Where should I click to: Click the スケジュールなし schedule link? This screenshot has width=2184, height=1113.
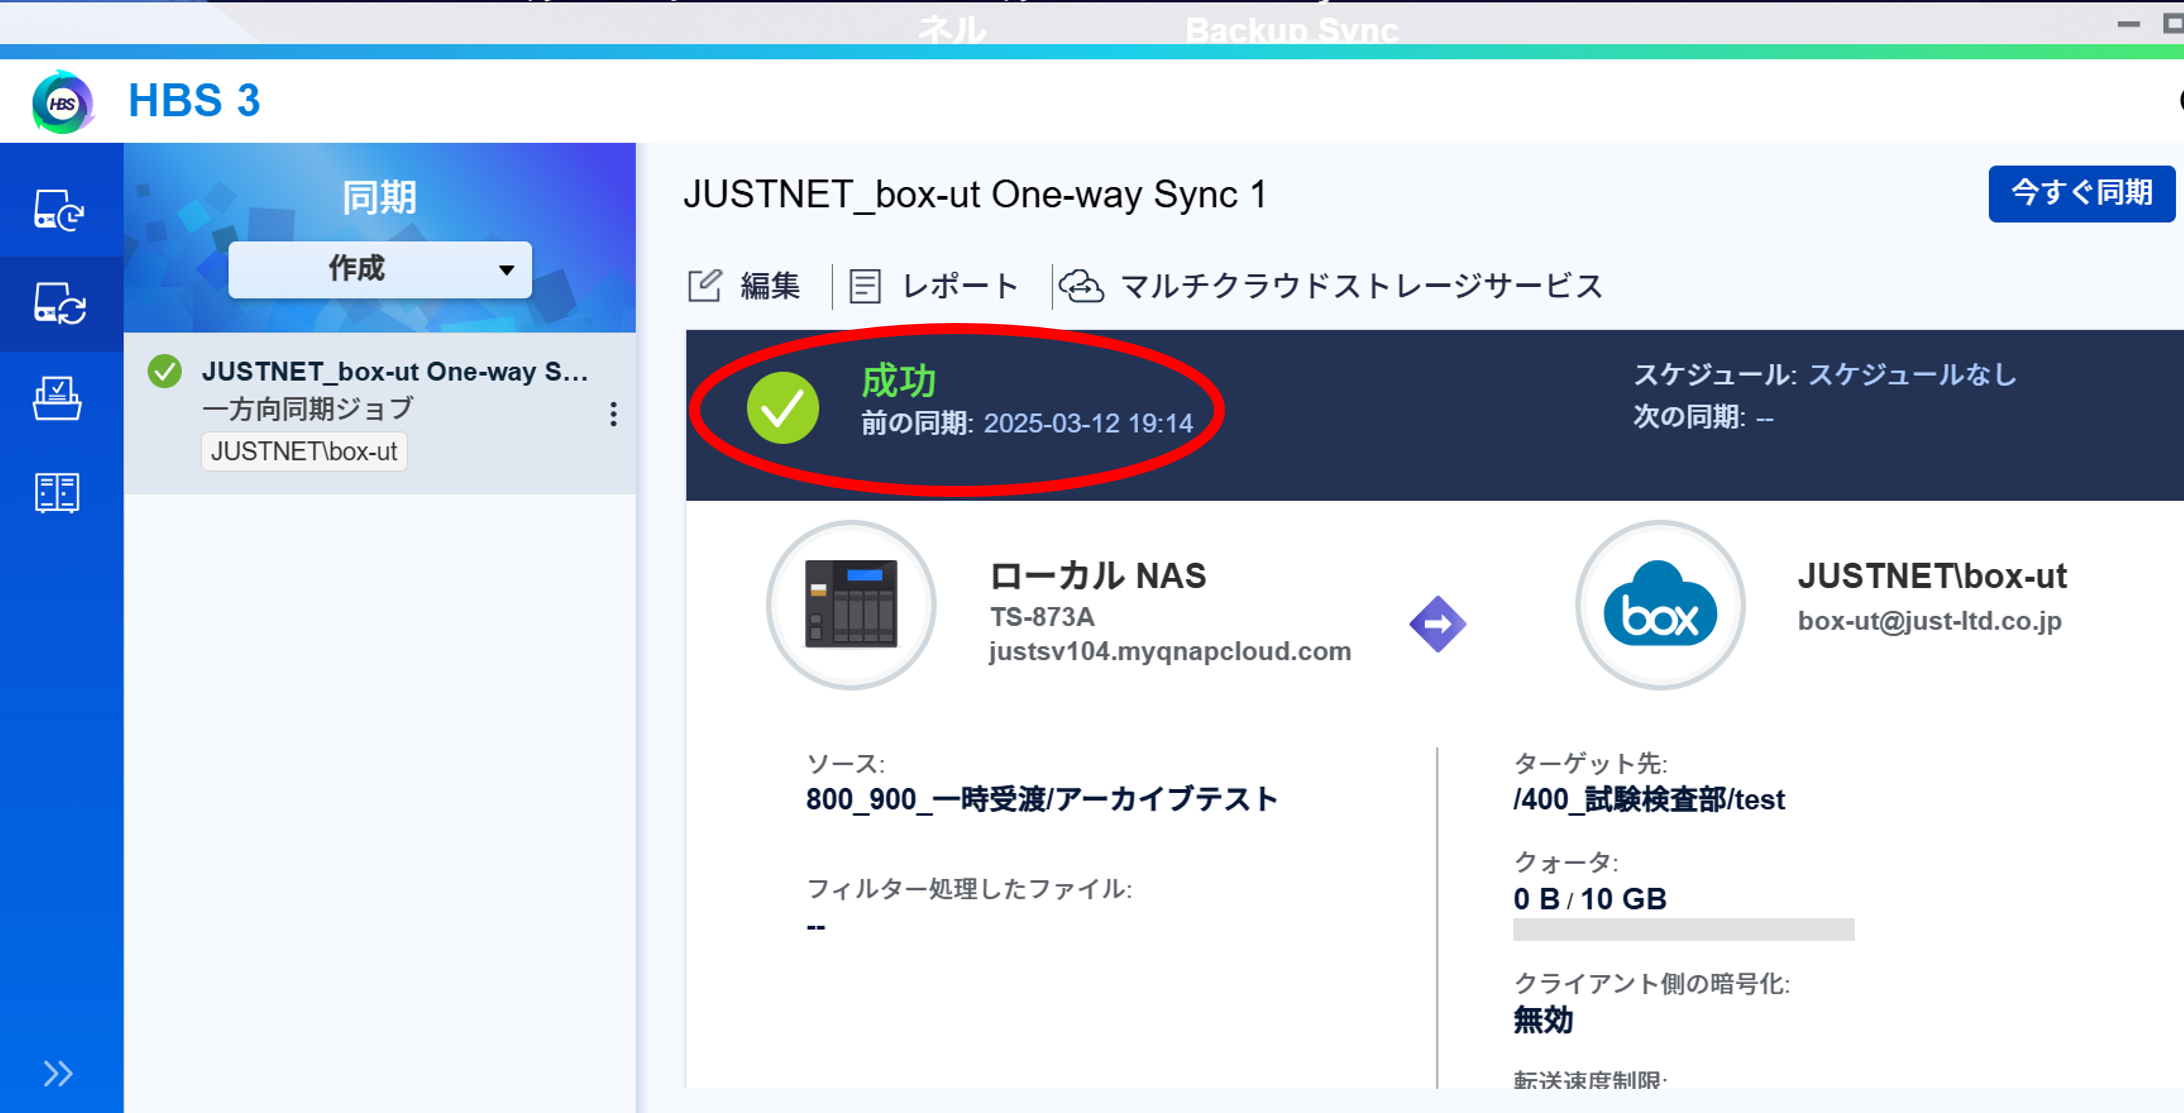(x=1912, y=374)
